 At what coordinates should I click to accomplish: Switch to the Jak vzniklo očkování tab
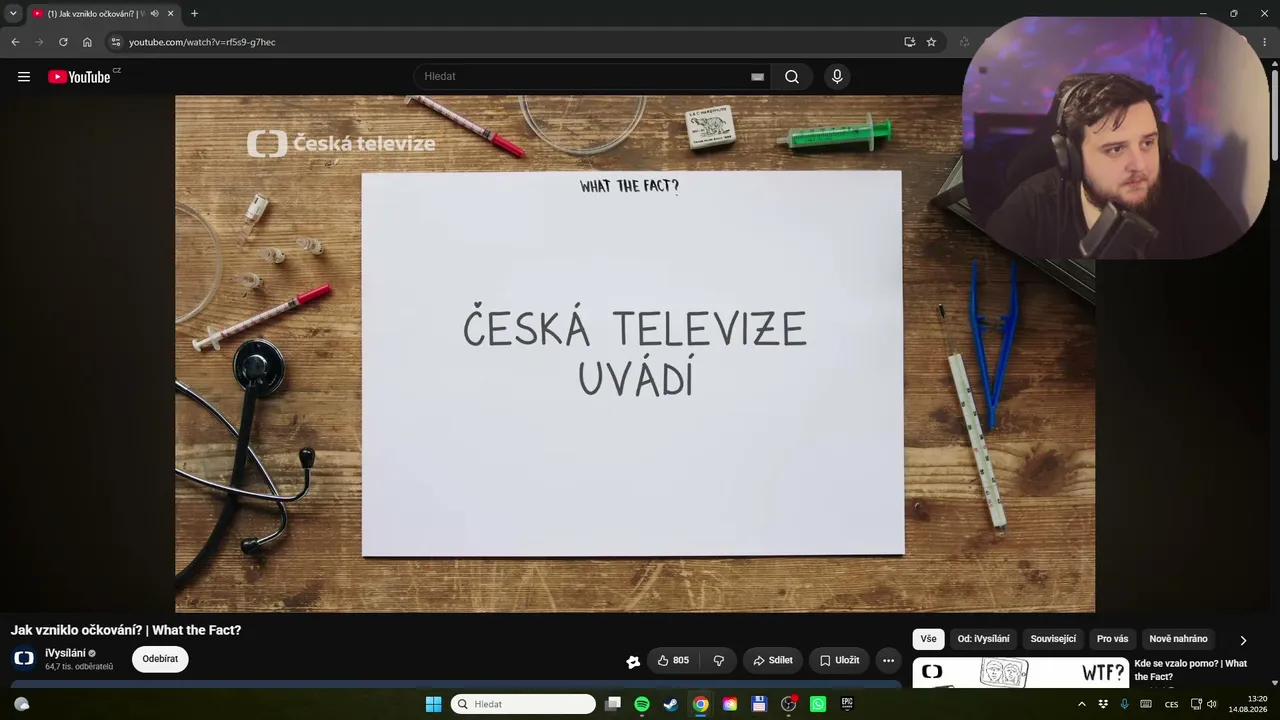[95, 13]
